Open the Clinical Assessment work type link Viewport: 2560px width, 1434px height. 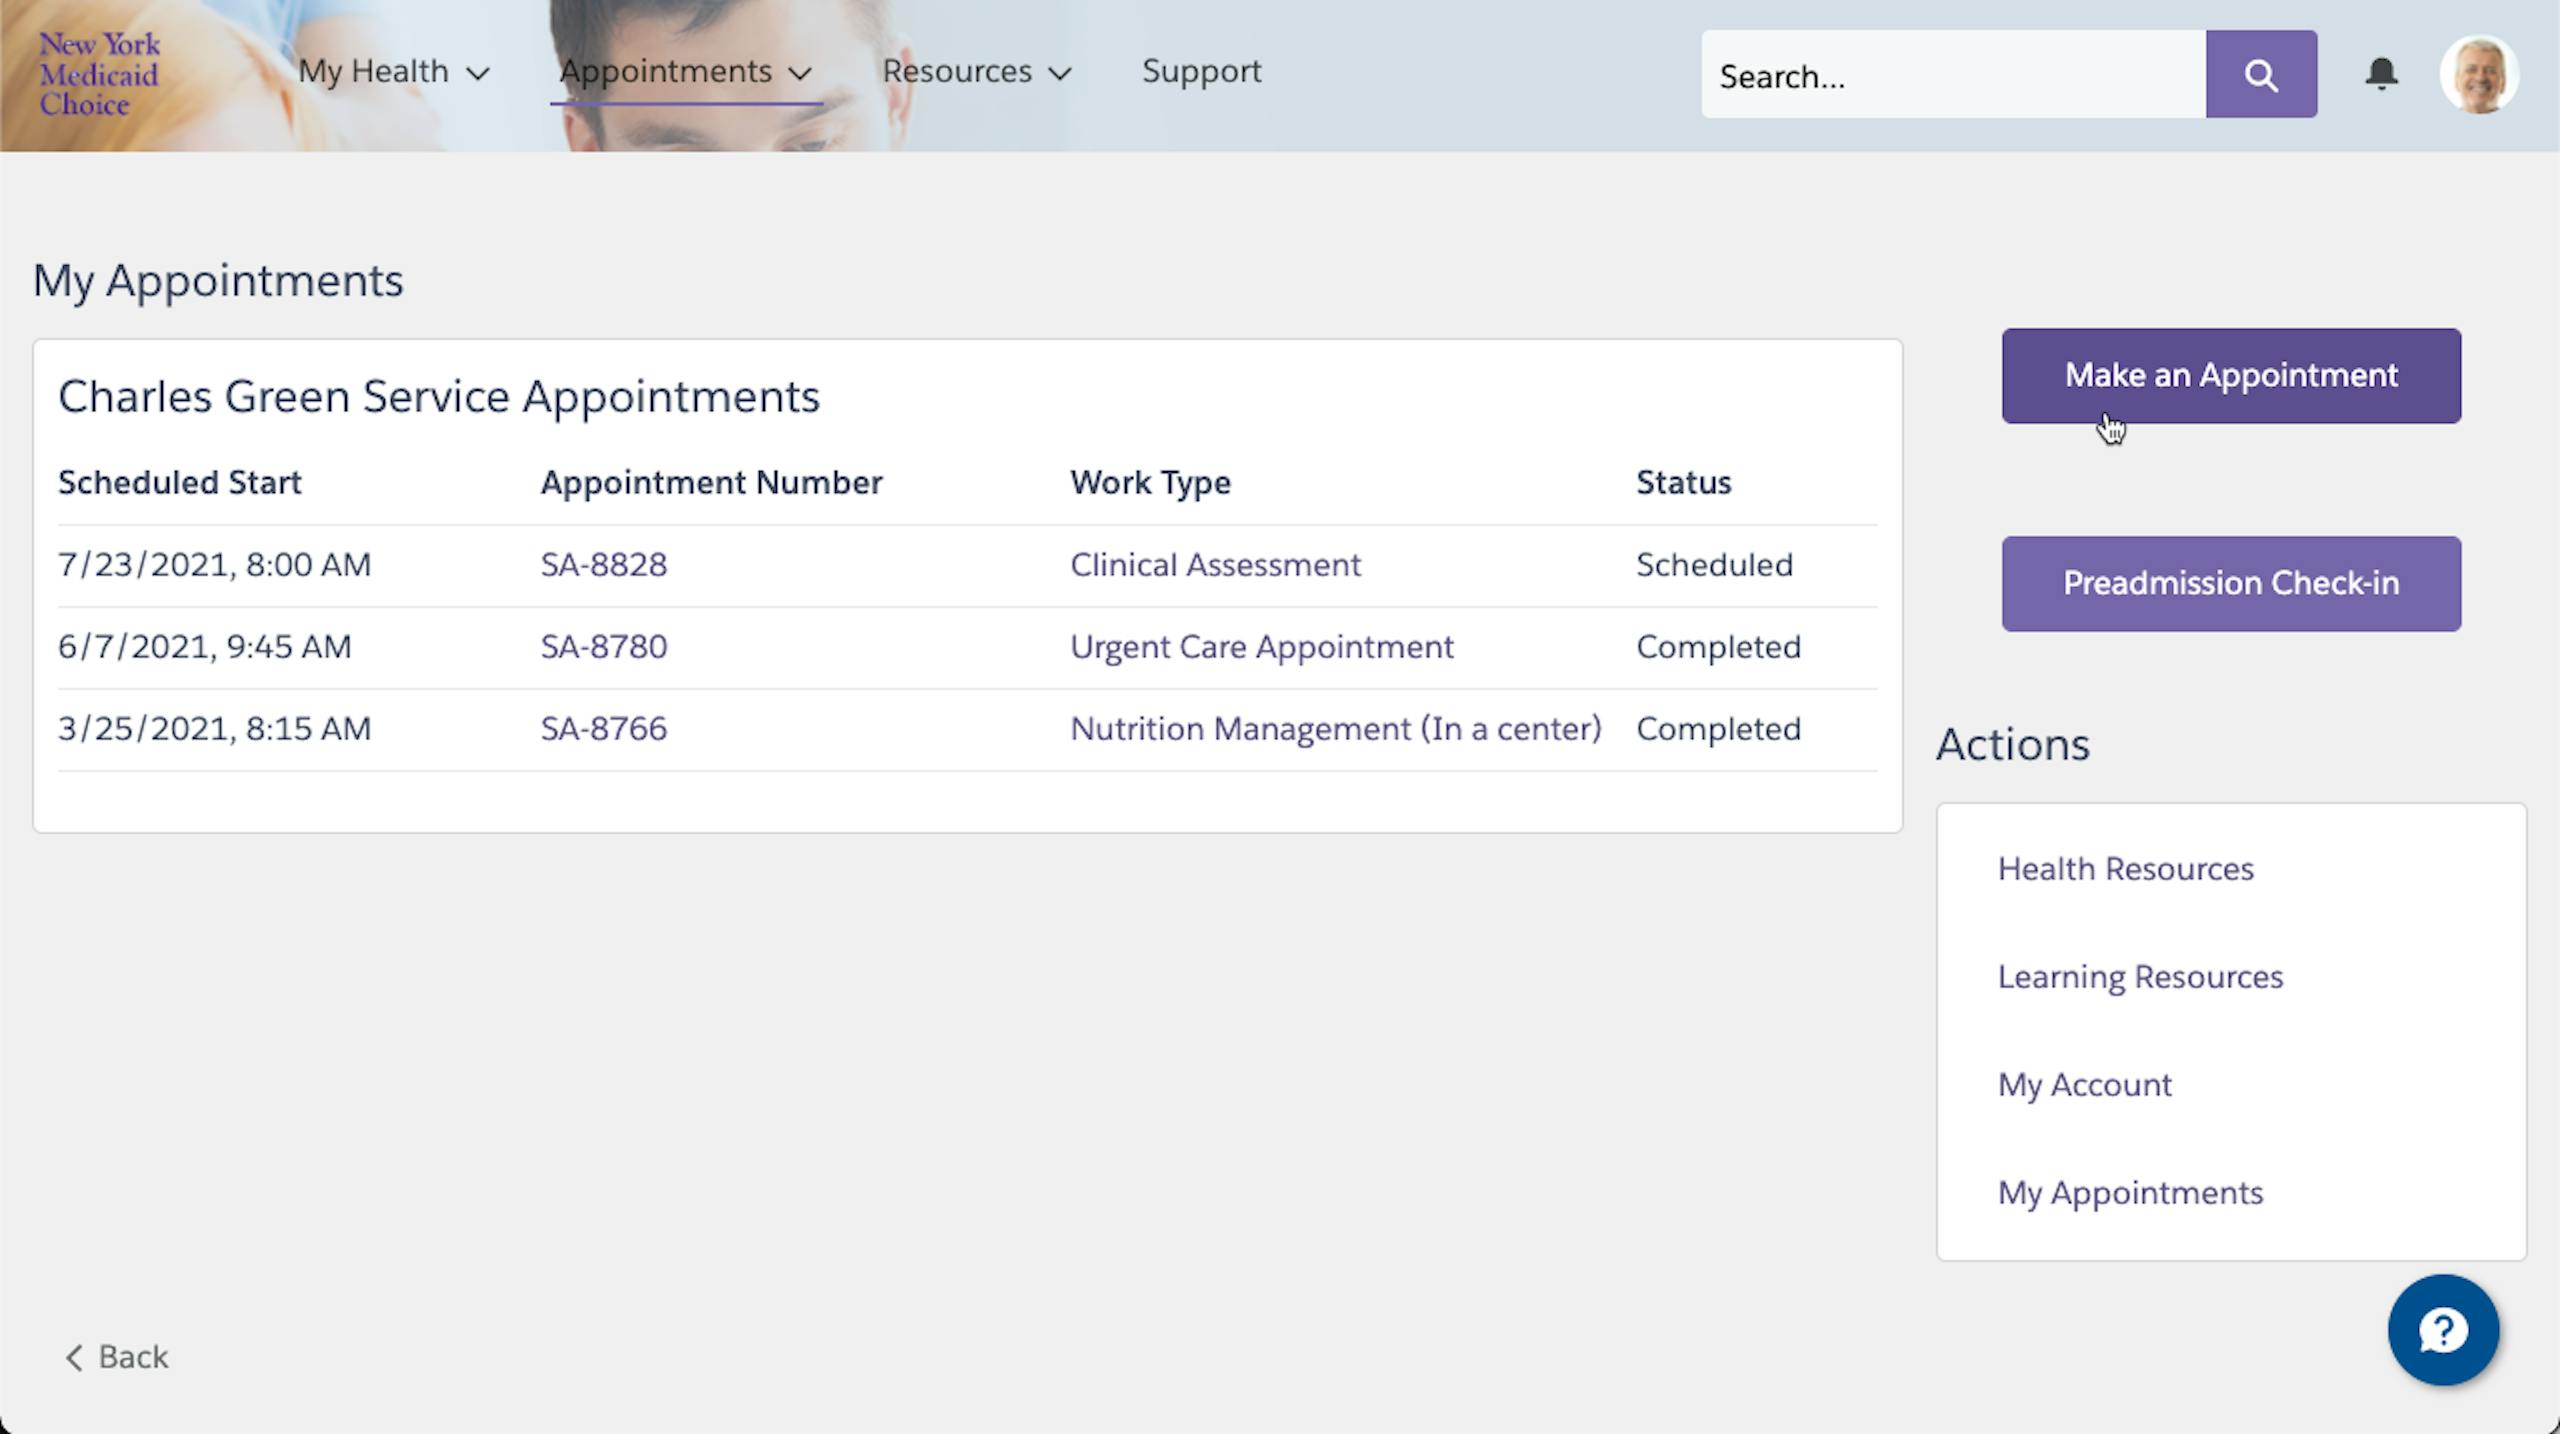[x=1215, y=565]
